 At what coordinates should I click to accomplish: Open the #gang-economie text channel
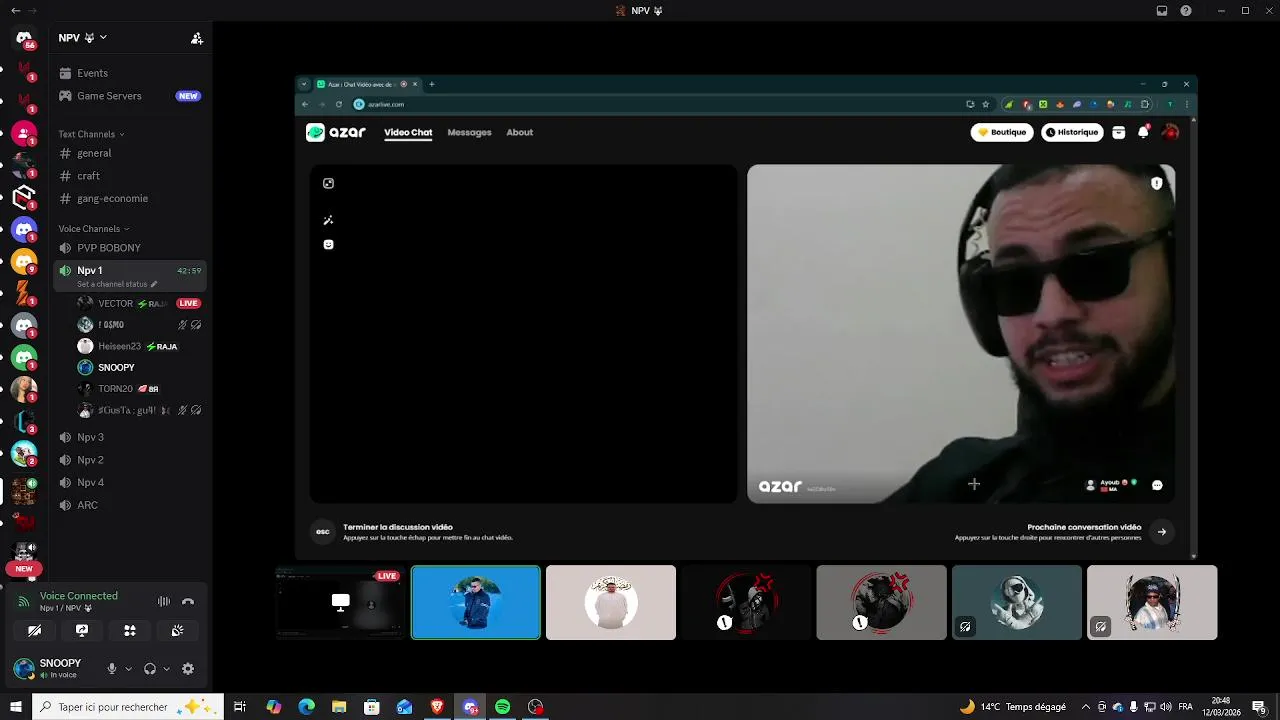click(x=130, y=198)
